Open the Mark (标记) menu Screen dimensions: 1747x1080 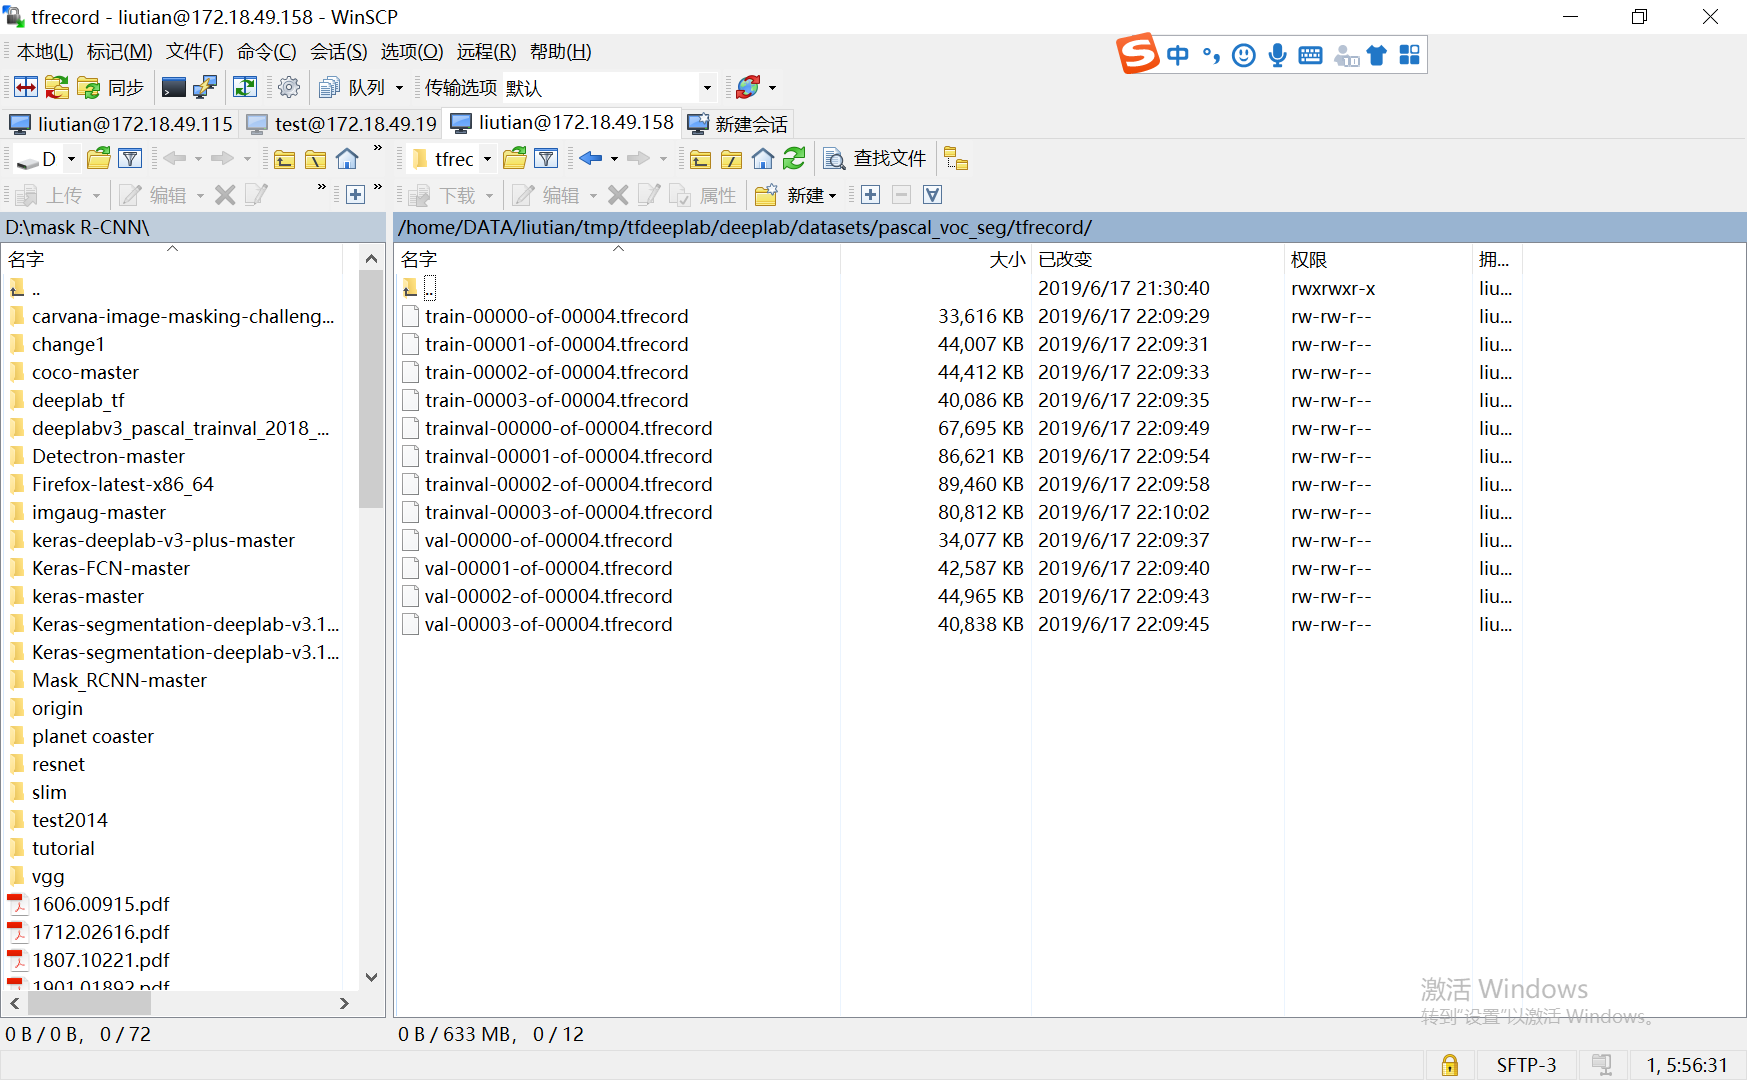point(120,52)
